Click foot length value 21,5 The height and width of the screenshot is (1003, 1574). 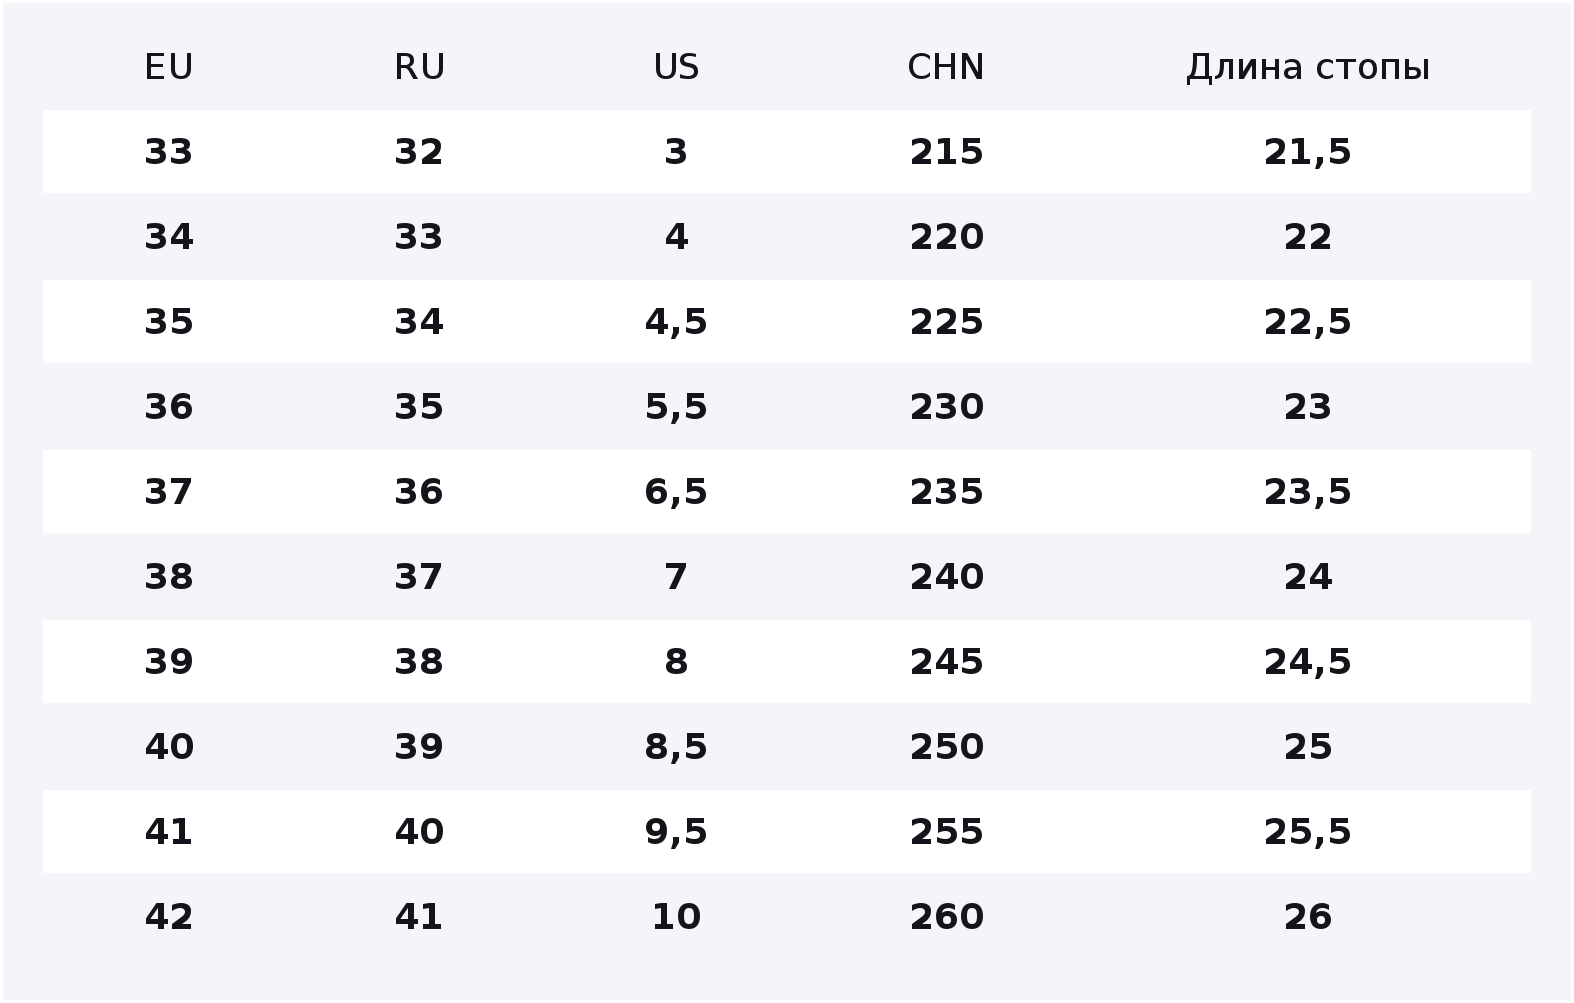pyautogui.click(x=1308, y=152)
